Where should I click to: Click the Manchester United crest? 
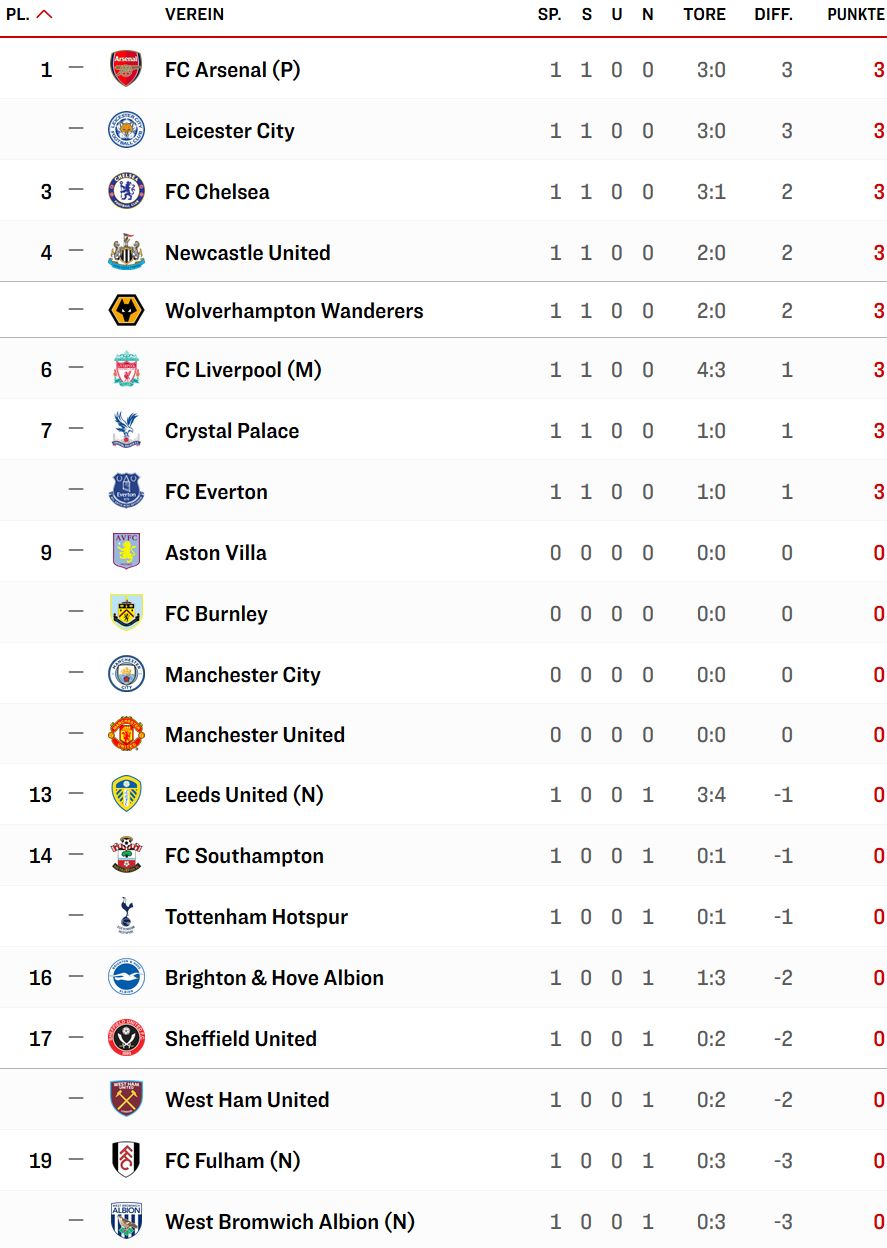126,734
